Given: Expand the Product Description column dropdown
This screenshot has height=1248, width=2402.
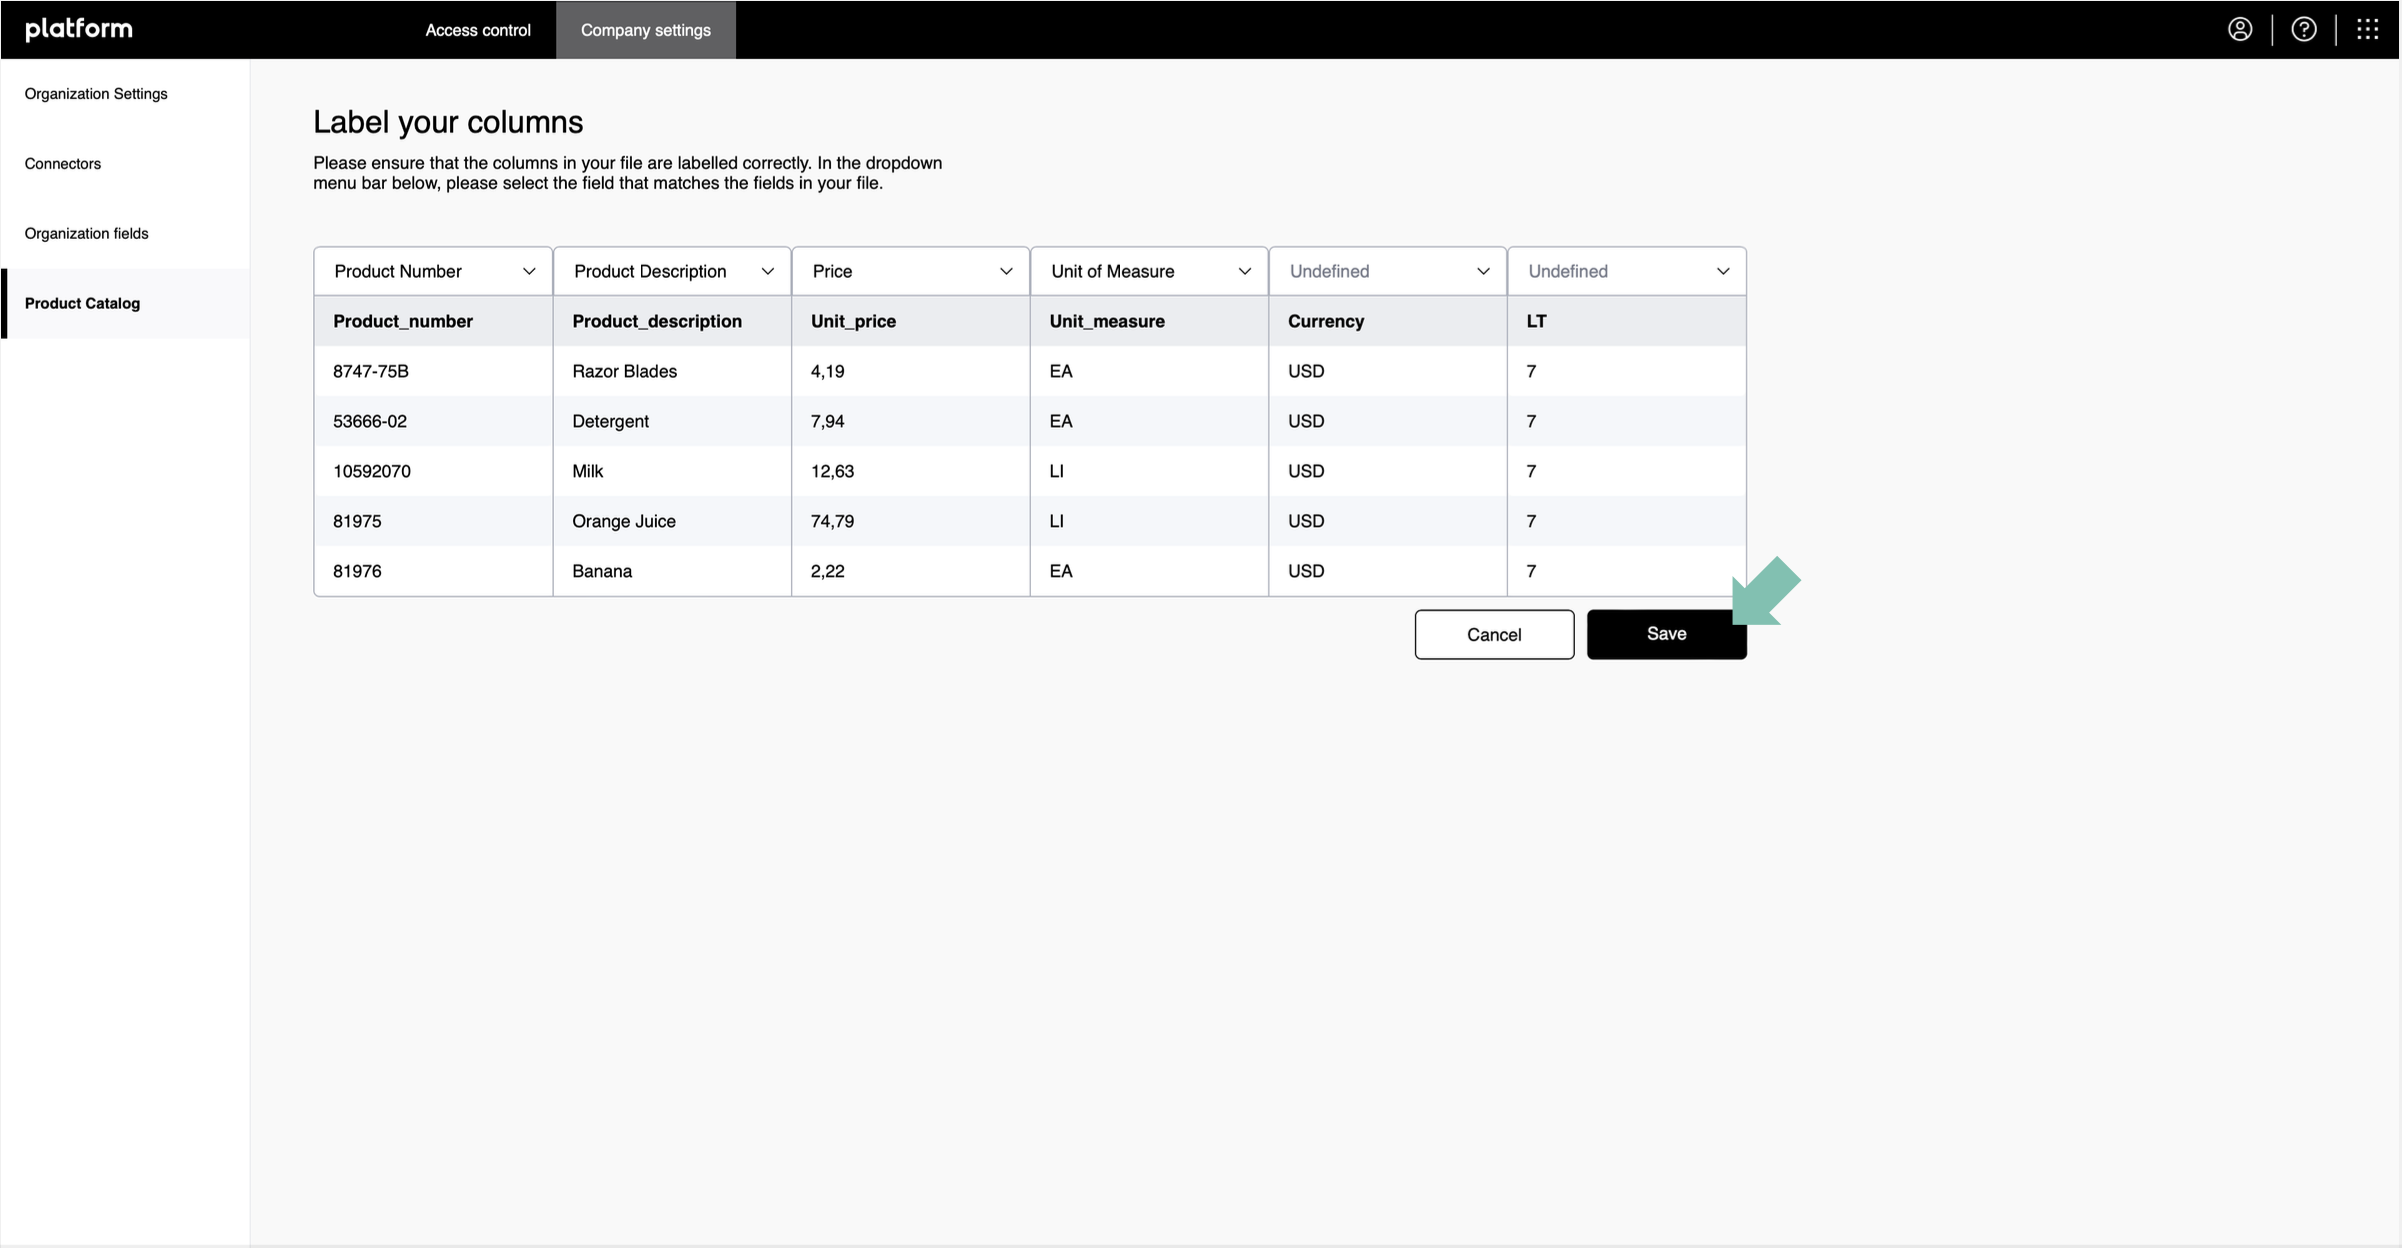Looking at the screenshot, I should point(672,271).
